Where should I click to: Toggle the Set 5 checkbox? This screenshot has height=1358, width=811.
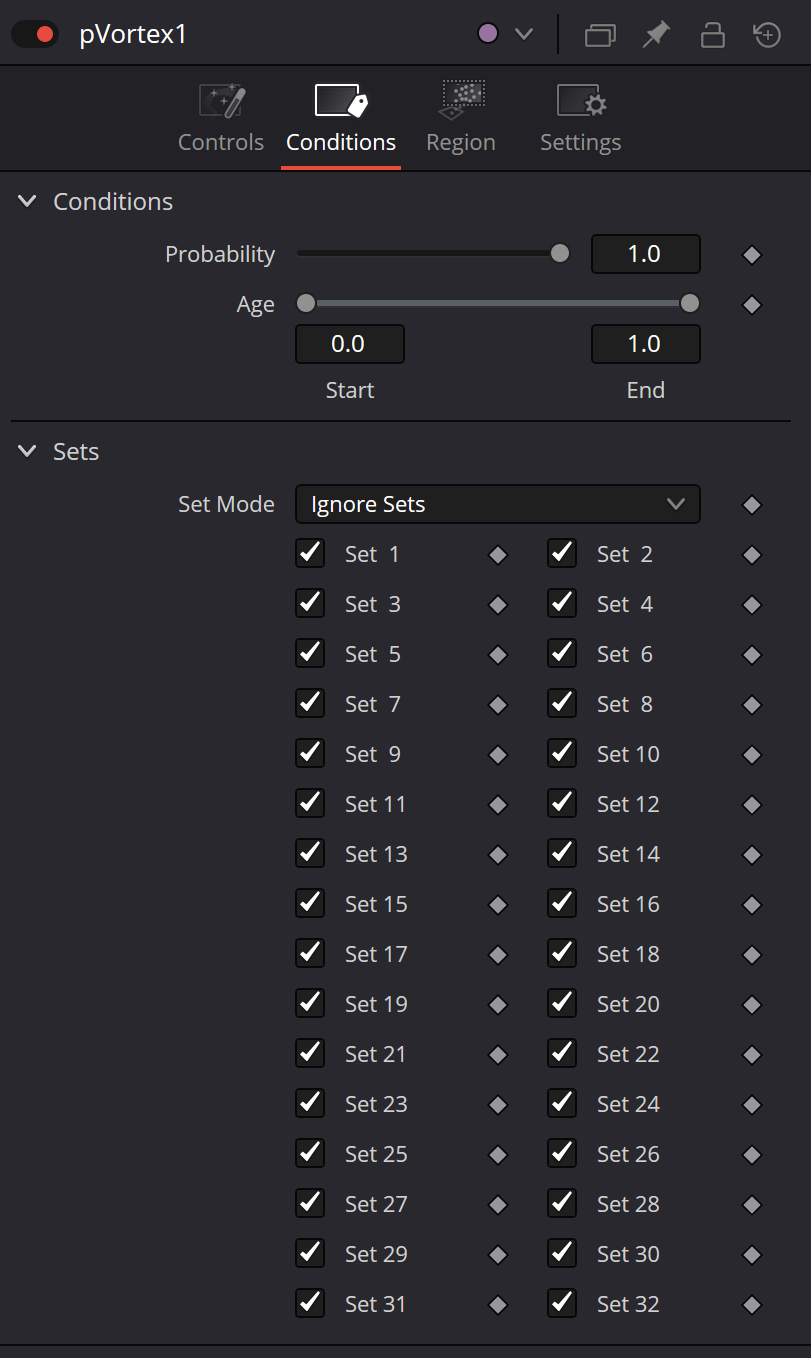coord(310,653)
